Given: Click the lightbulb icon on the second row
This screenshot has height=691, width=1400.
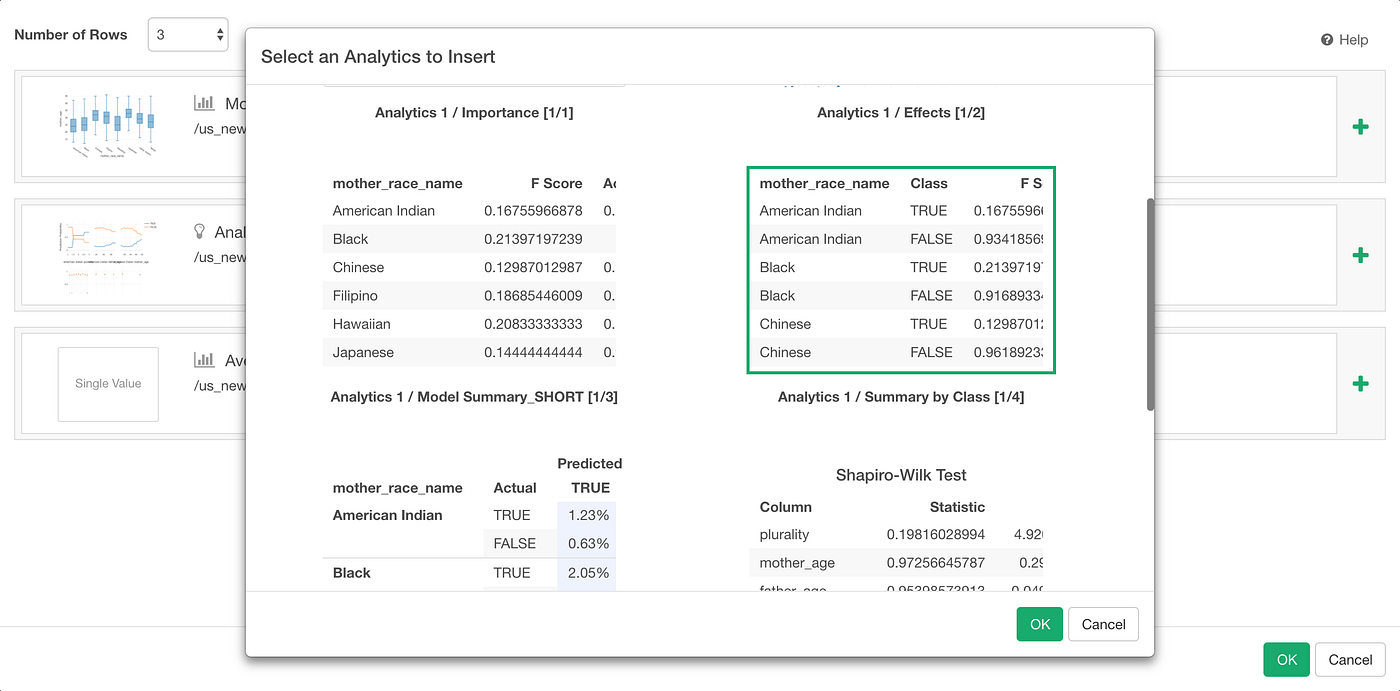Looking at the screenshot, I should click(x=200, y=231).
